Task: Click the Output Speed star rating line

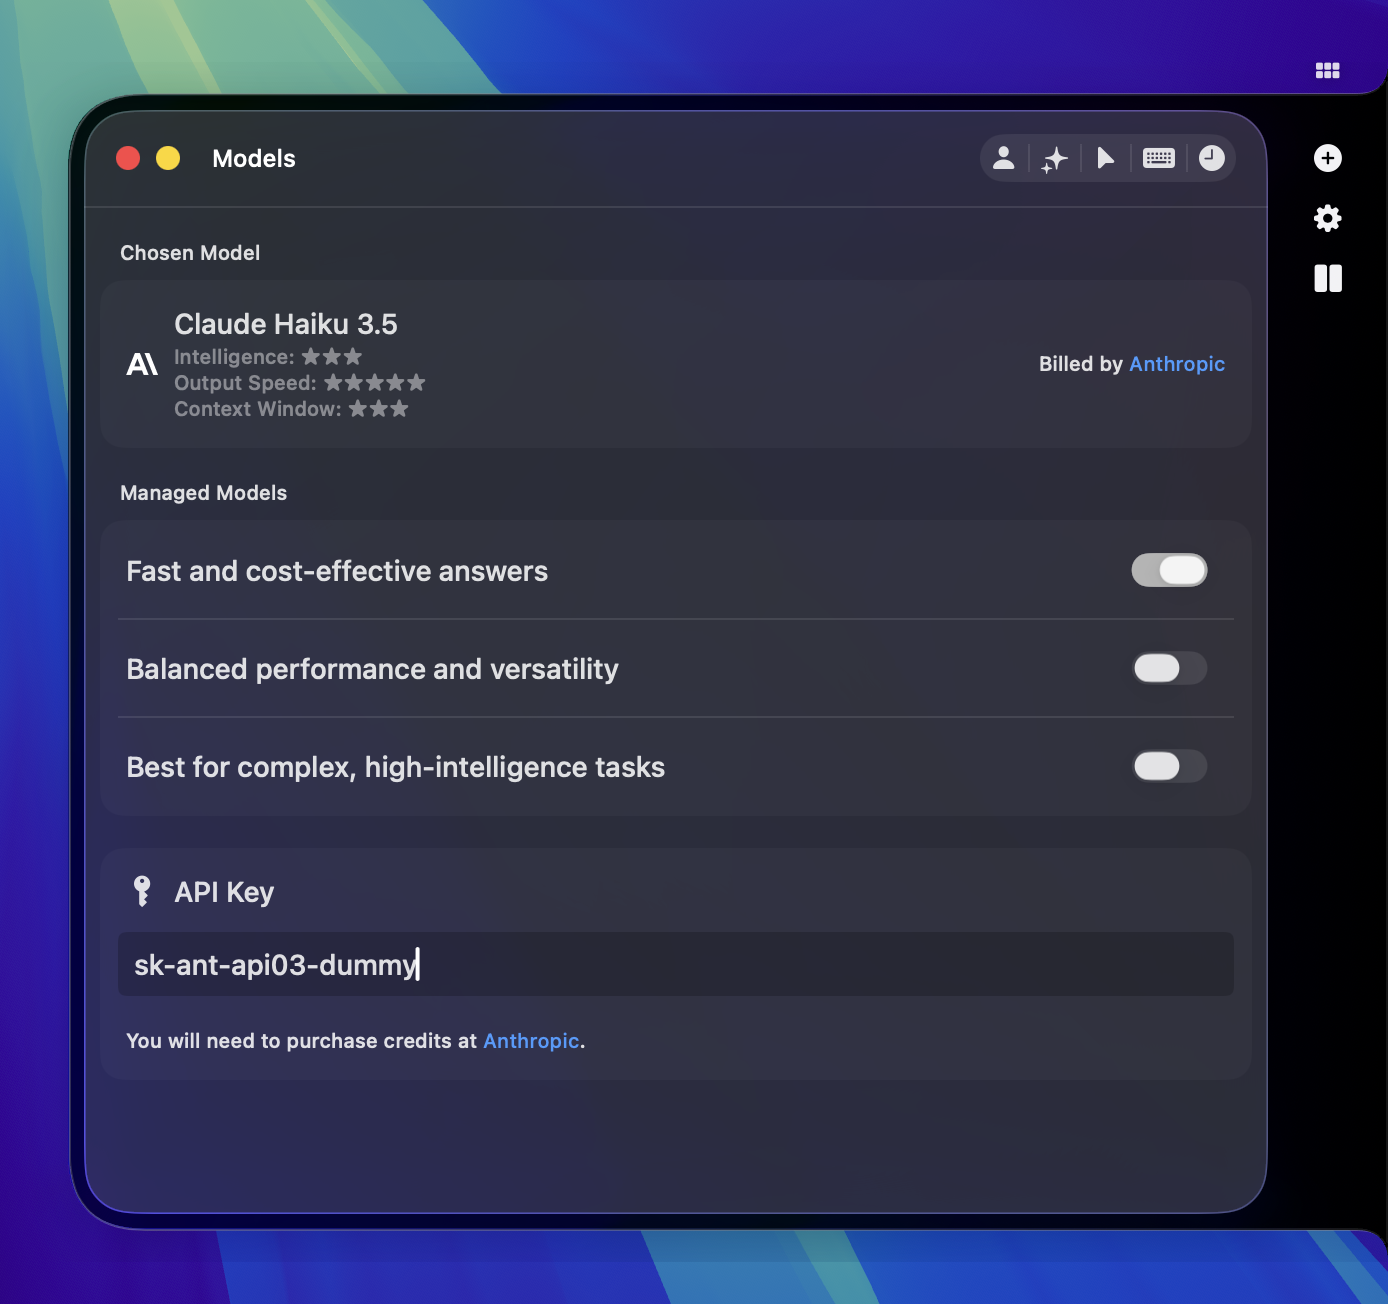Action: [x=300, y=383]
